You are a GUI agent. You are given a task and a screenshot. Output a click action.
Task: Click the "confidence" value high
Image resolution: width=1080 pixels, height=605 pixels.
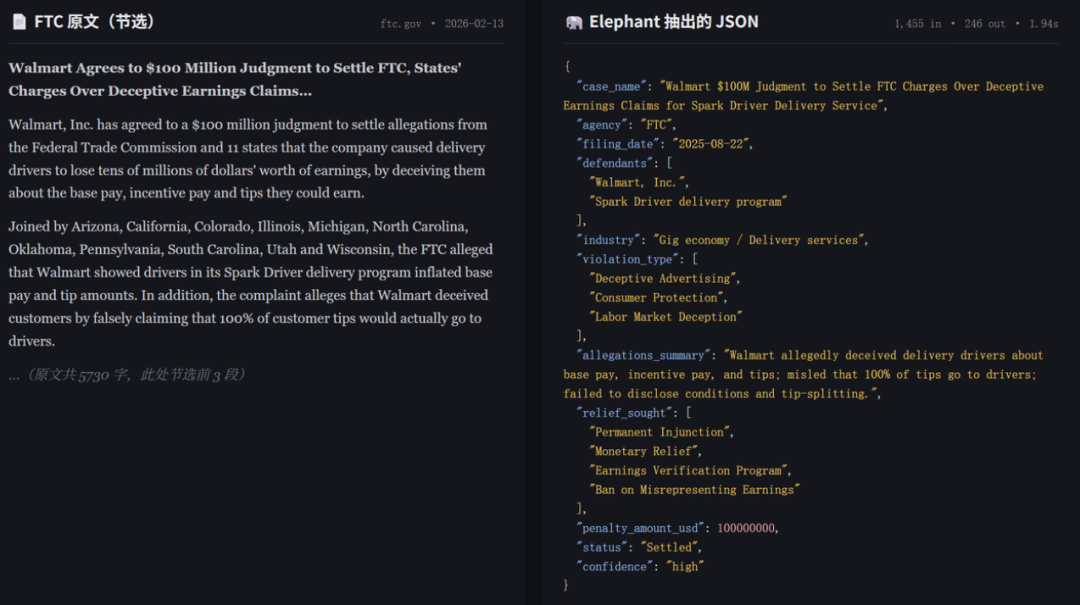coord(686,567)
